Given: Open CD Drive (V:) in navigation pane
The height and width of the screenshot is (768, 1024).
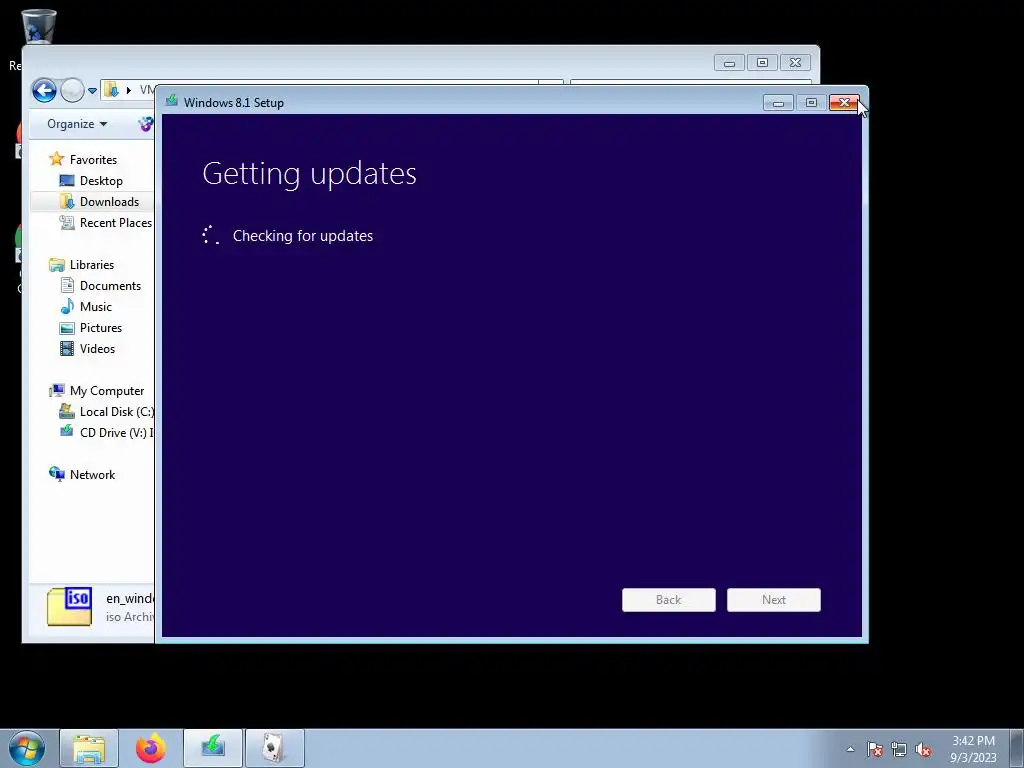Looking at the screenshot, I should (116, 432).
